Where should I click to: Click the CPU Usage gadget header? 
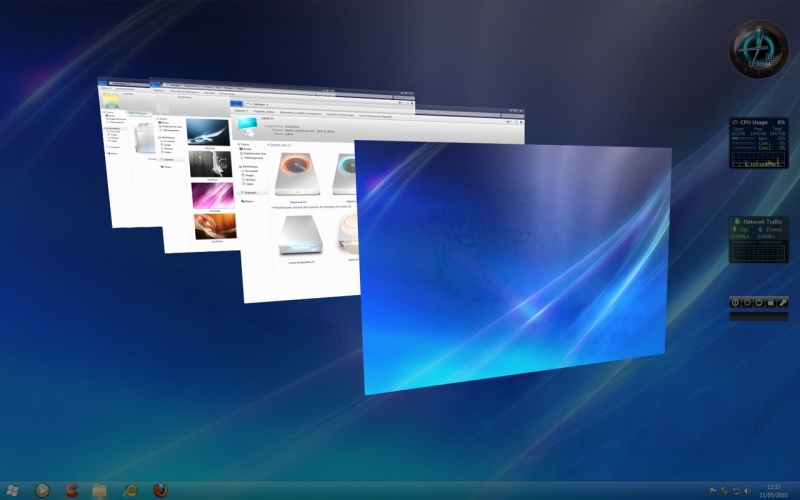[758, 122]
